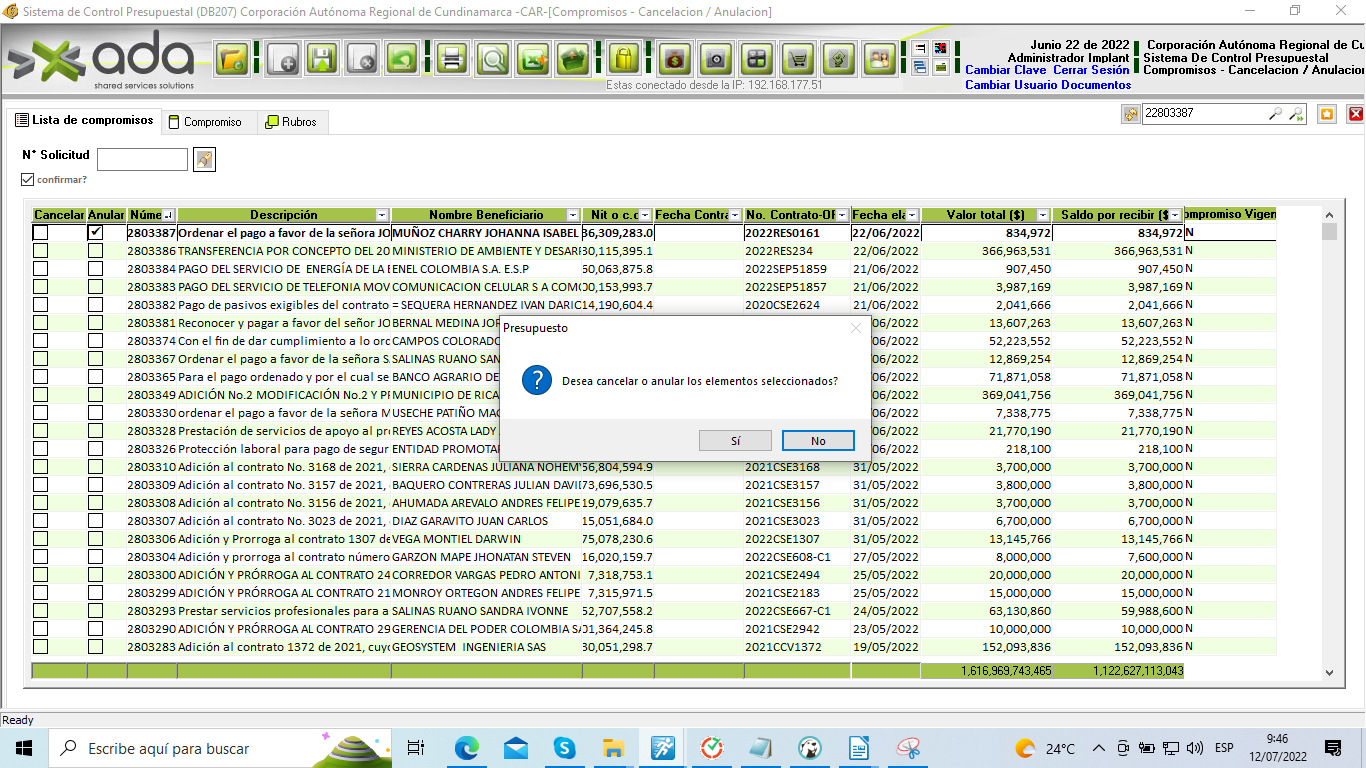Switch to the Compromiso tab
Screen dimensions: 1366x768
(x=204, y=122)
